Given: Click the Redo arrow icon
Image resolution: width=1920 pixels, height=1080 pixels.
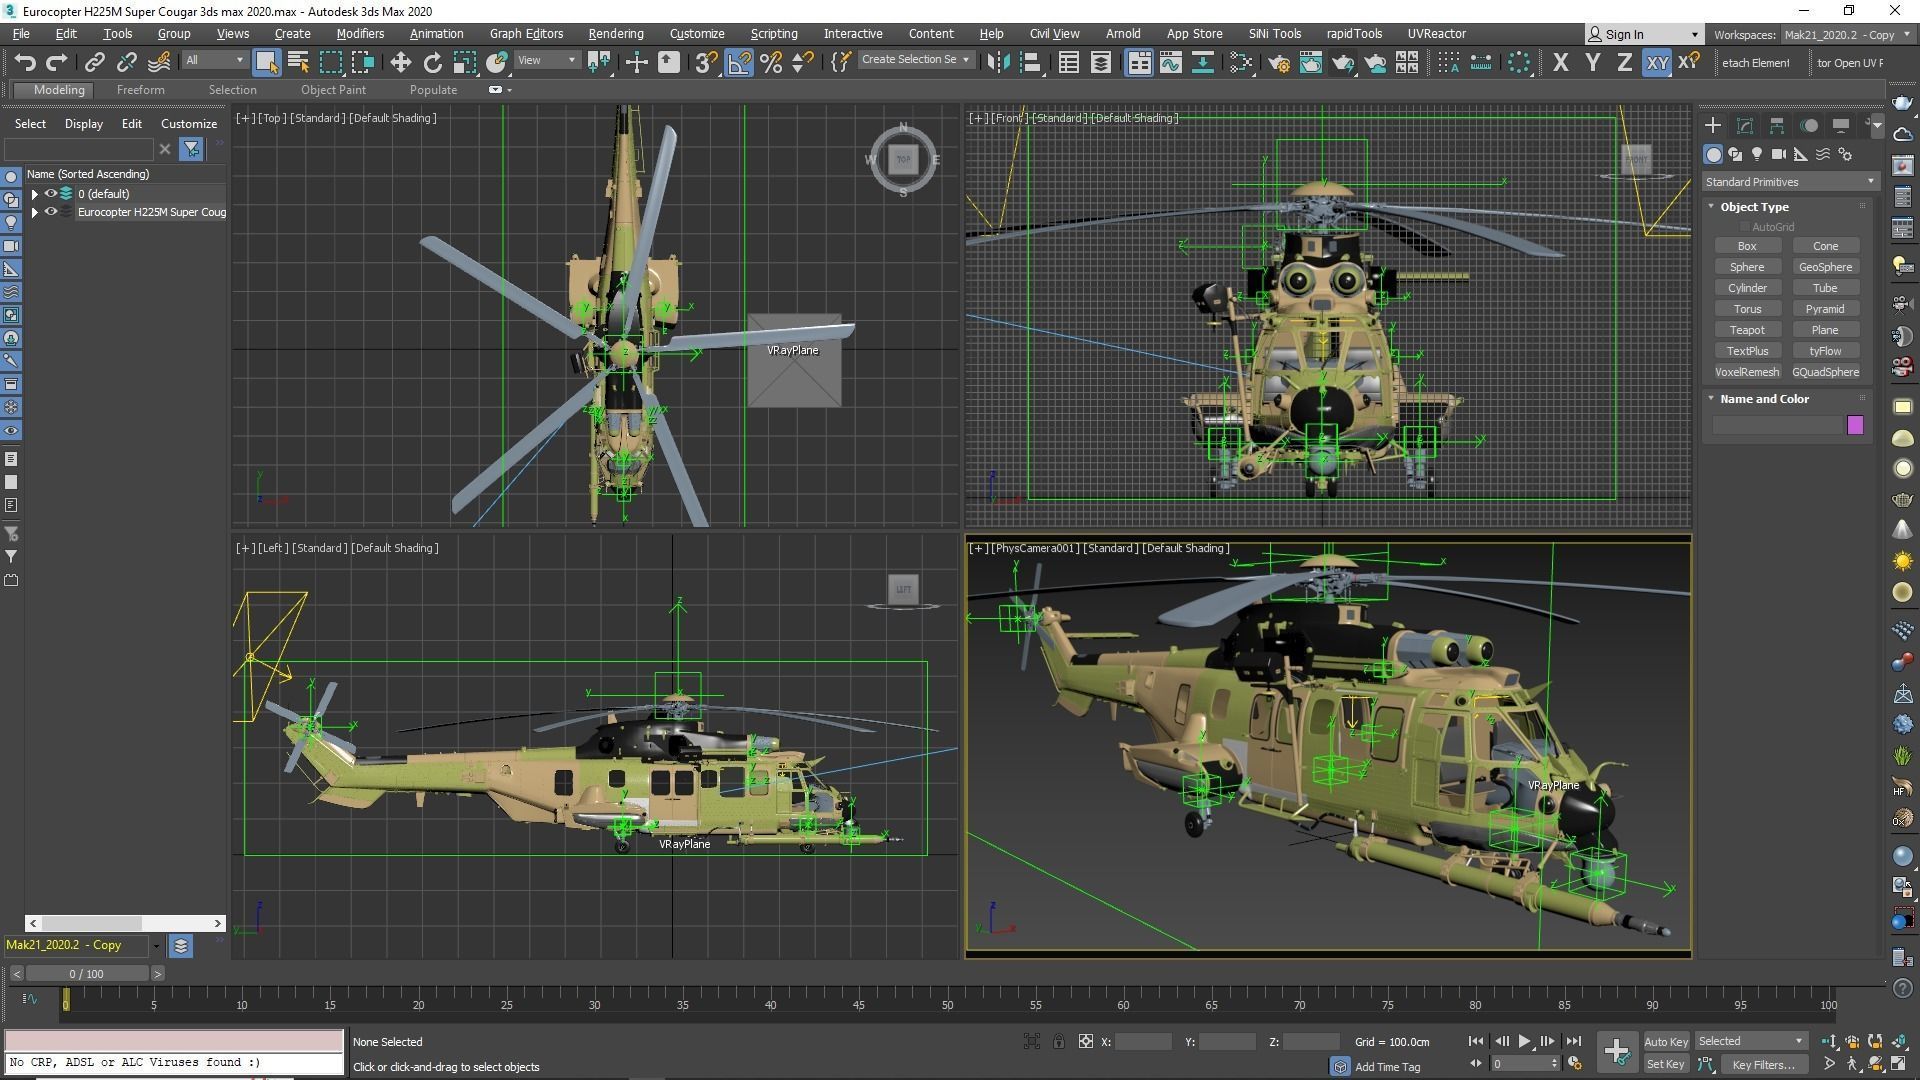Looking at the screenshot, I should point(57,62).
